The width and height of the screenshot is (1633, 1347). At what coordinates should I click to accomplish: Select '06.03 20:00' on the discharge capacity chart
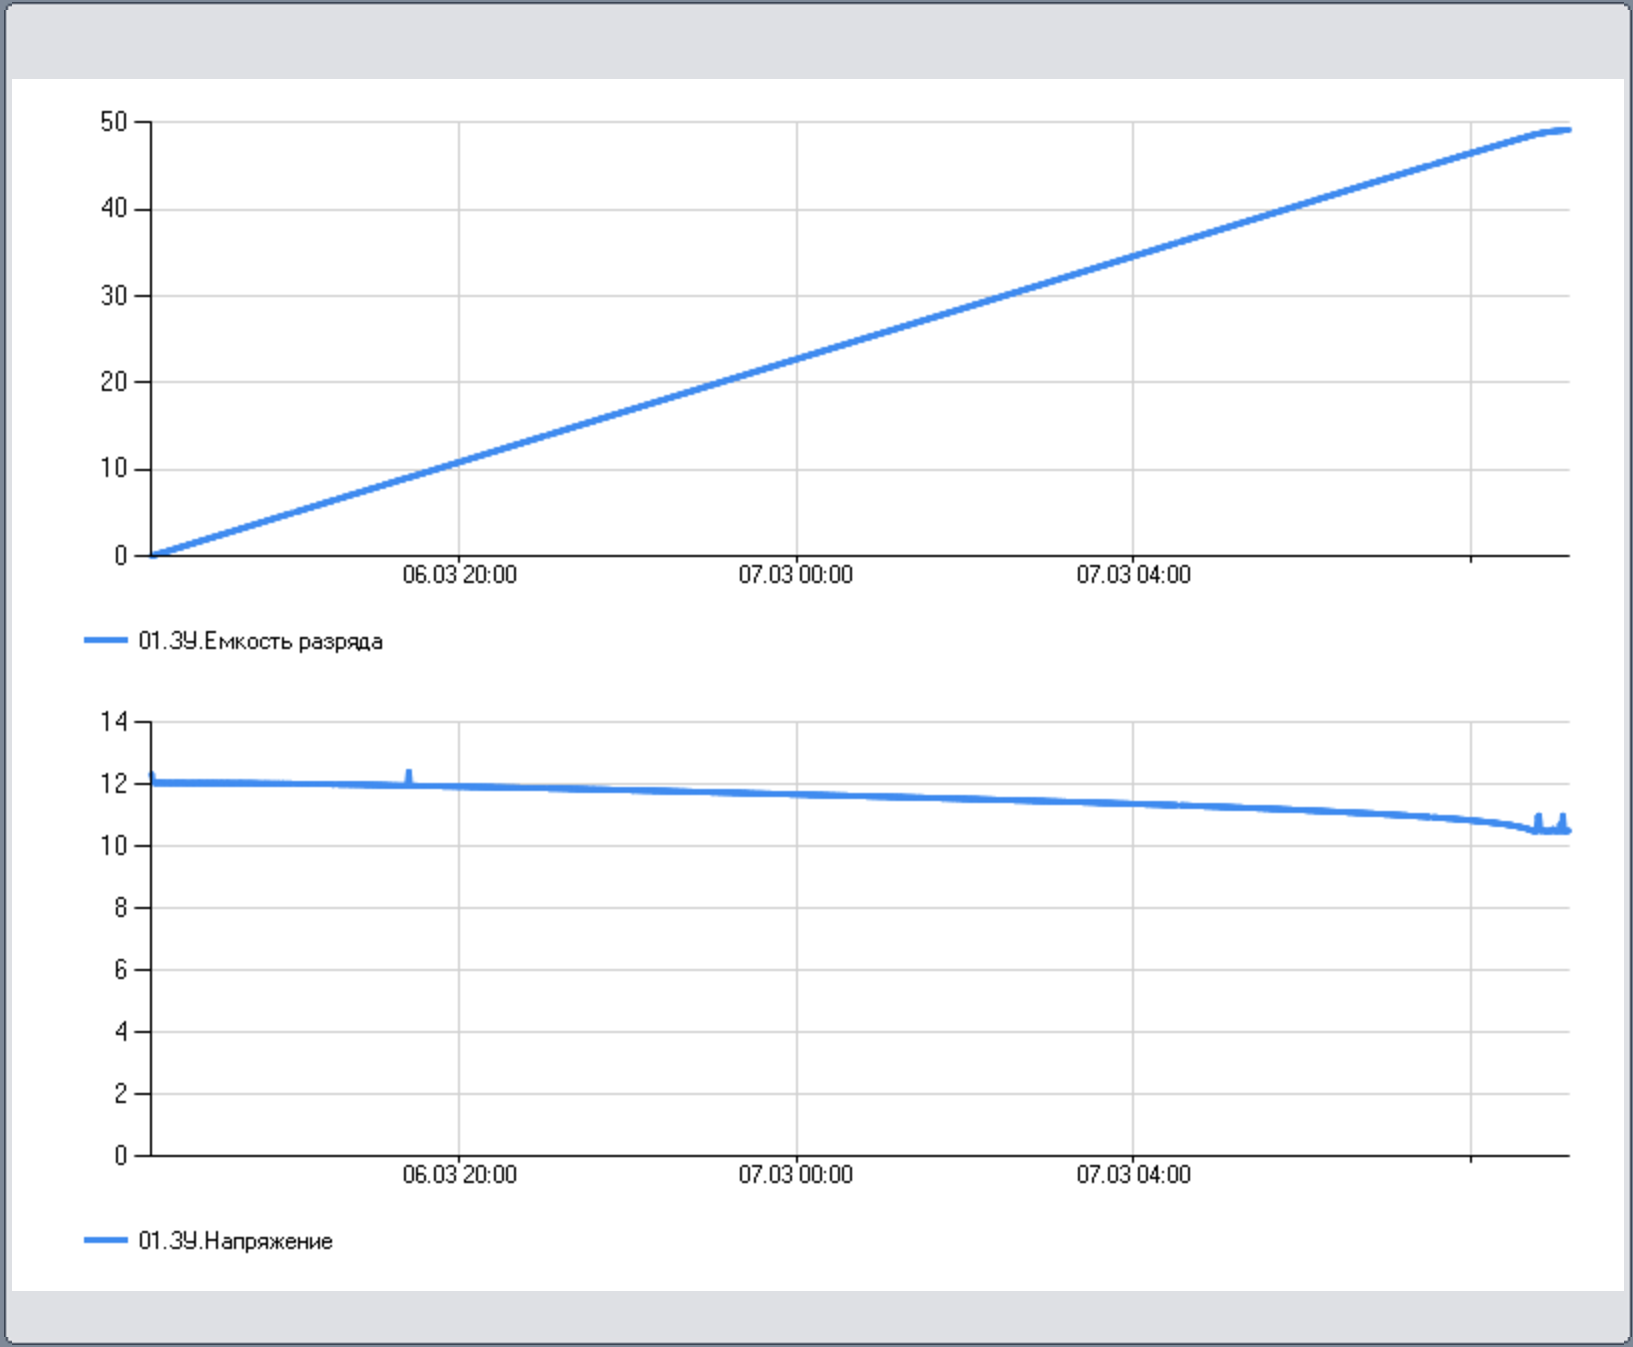[x=459, y=575]
